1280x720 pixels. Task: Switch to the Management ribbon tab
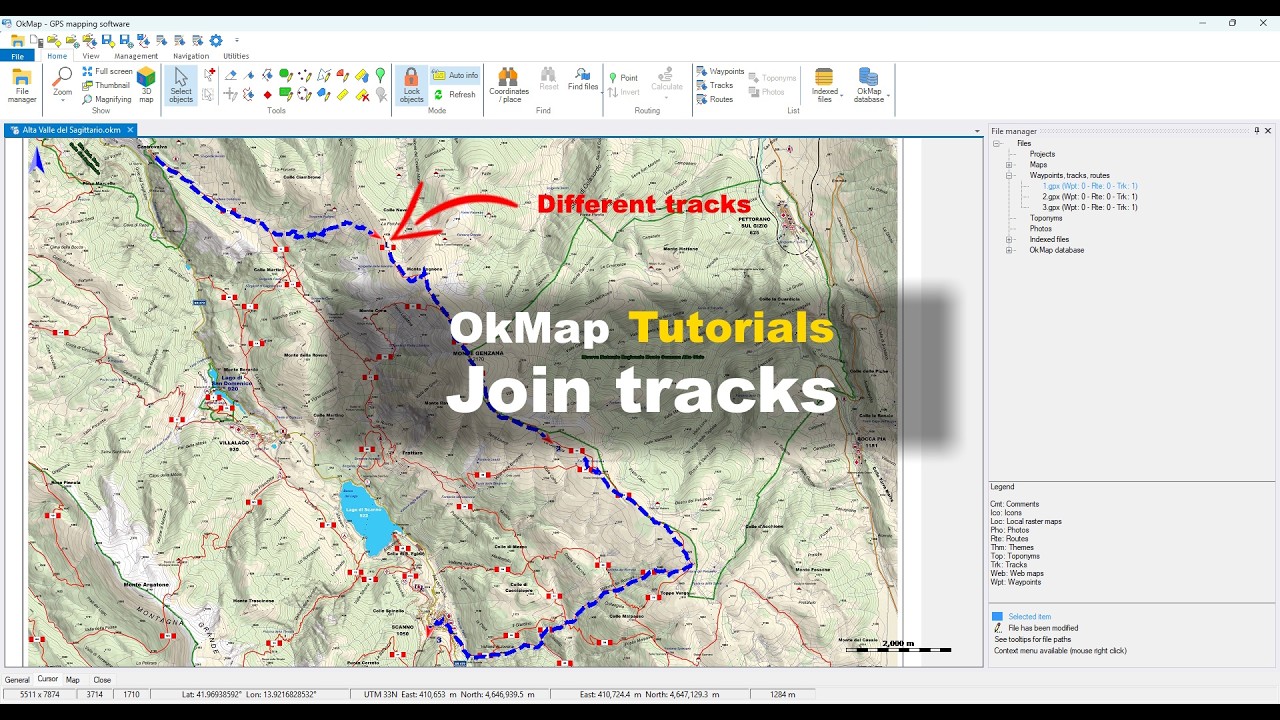[x=136, y=56]
